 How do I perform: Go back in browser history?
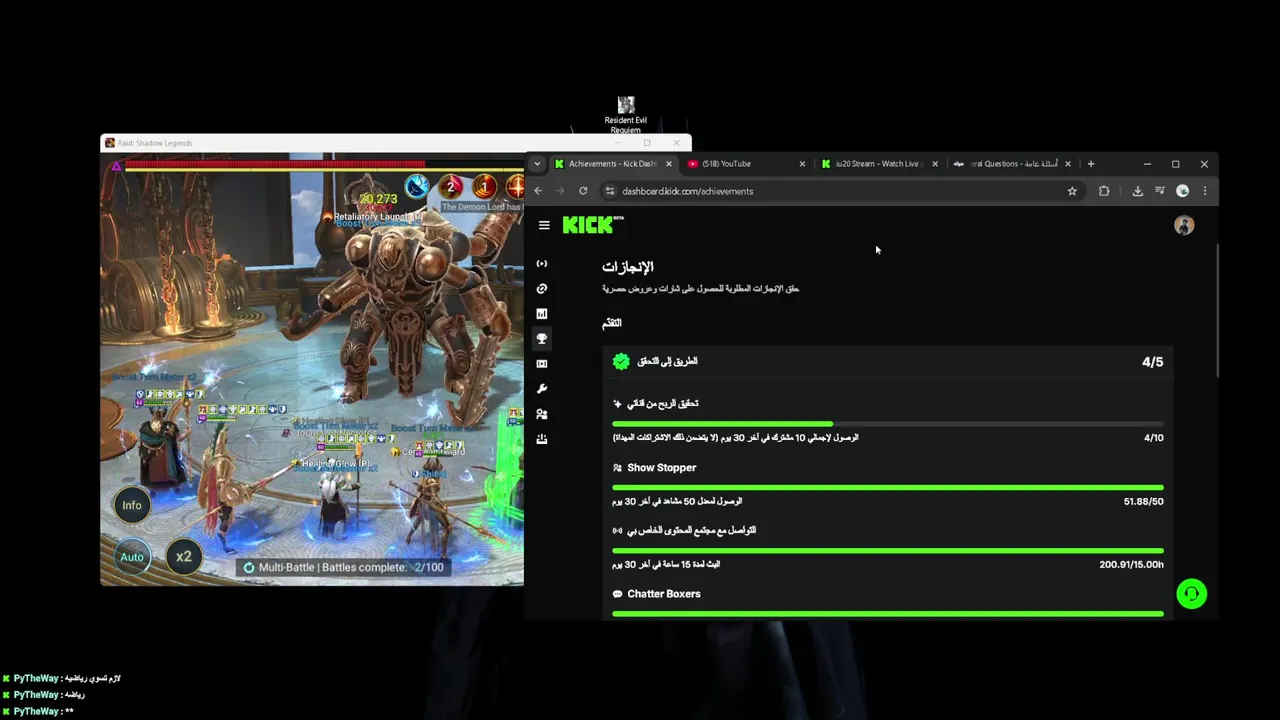[538, 191]
